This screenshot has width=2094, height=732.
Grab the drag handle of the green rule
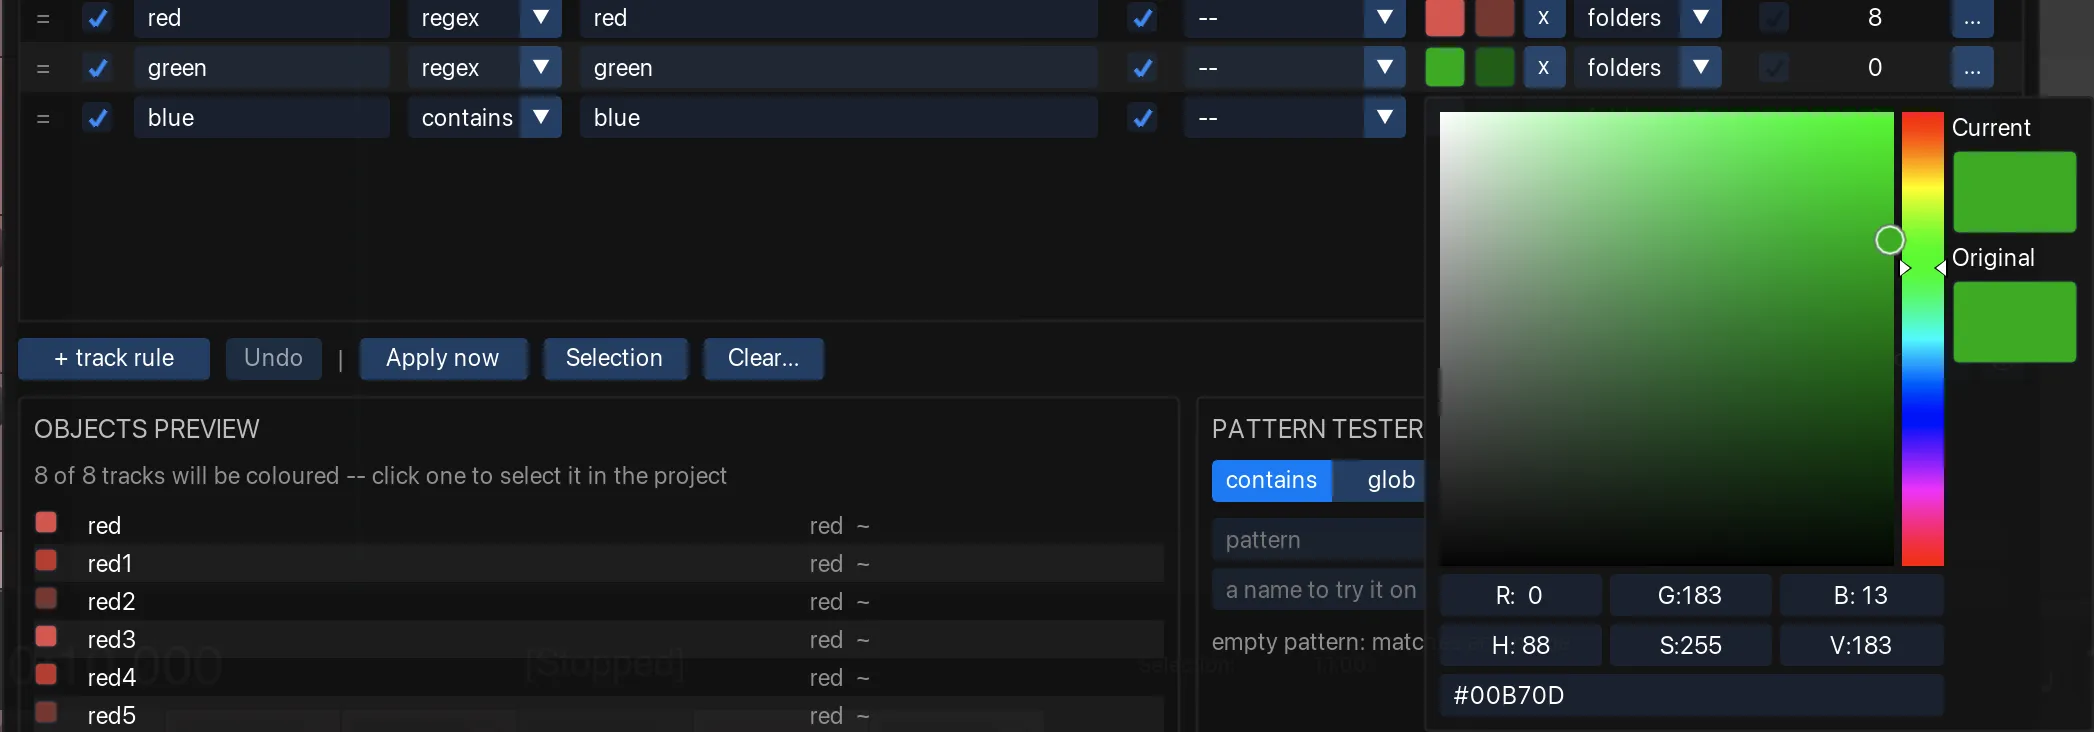tap(43, 68)
